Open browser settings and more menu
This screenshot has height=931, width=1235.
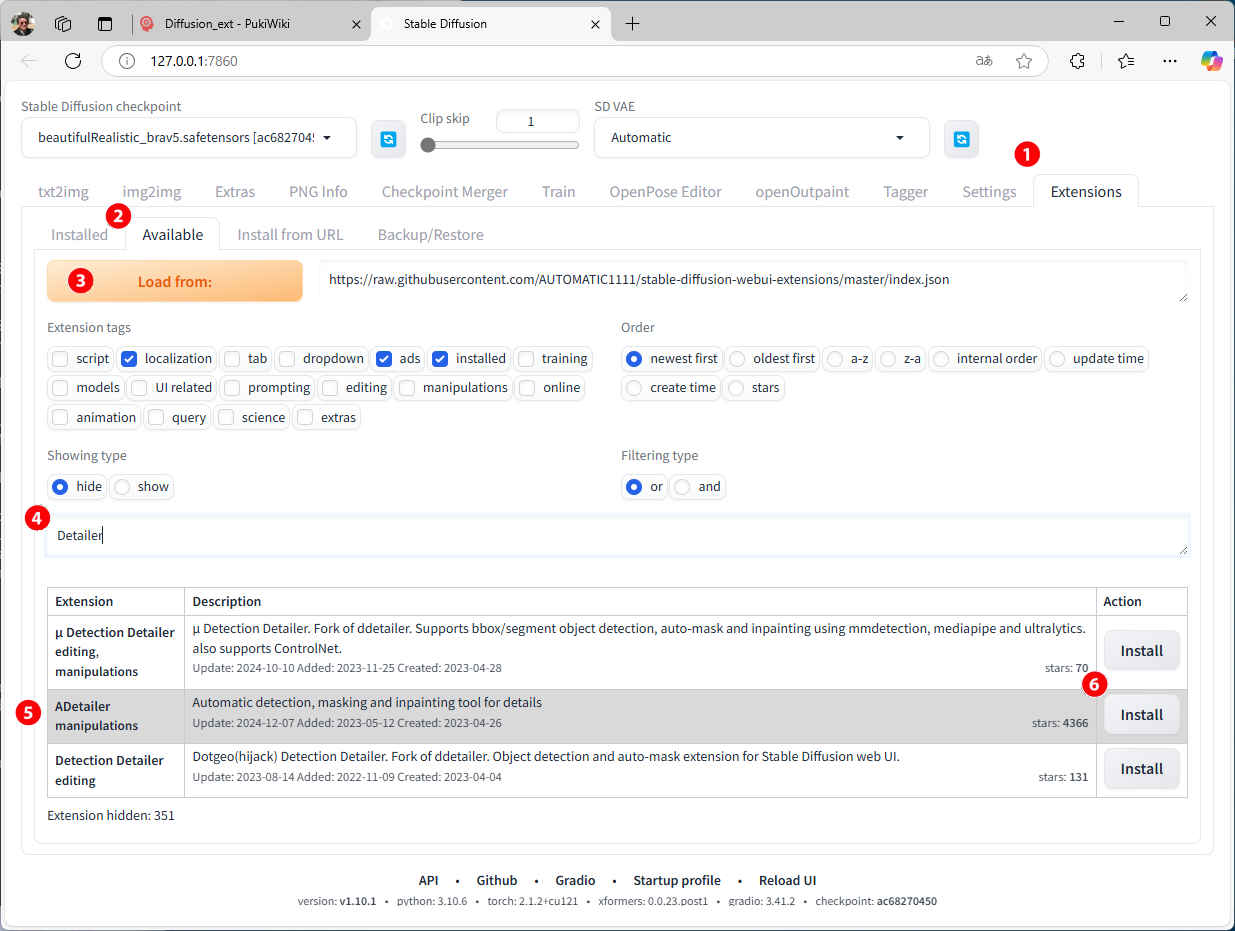[1169, 61]
